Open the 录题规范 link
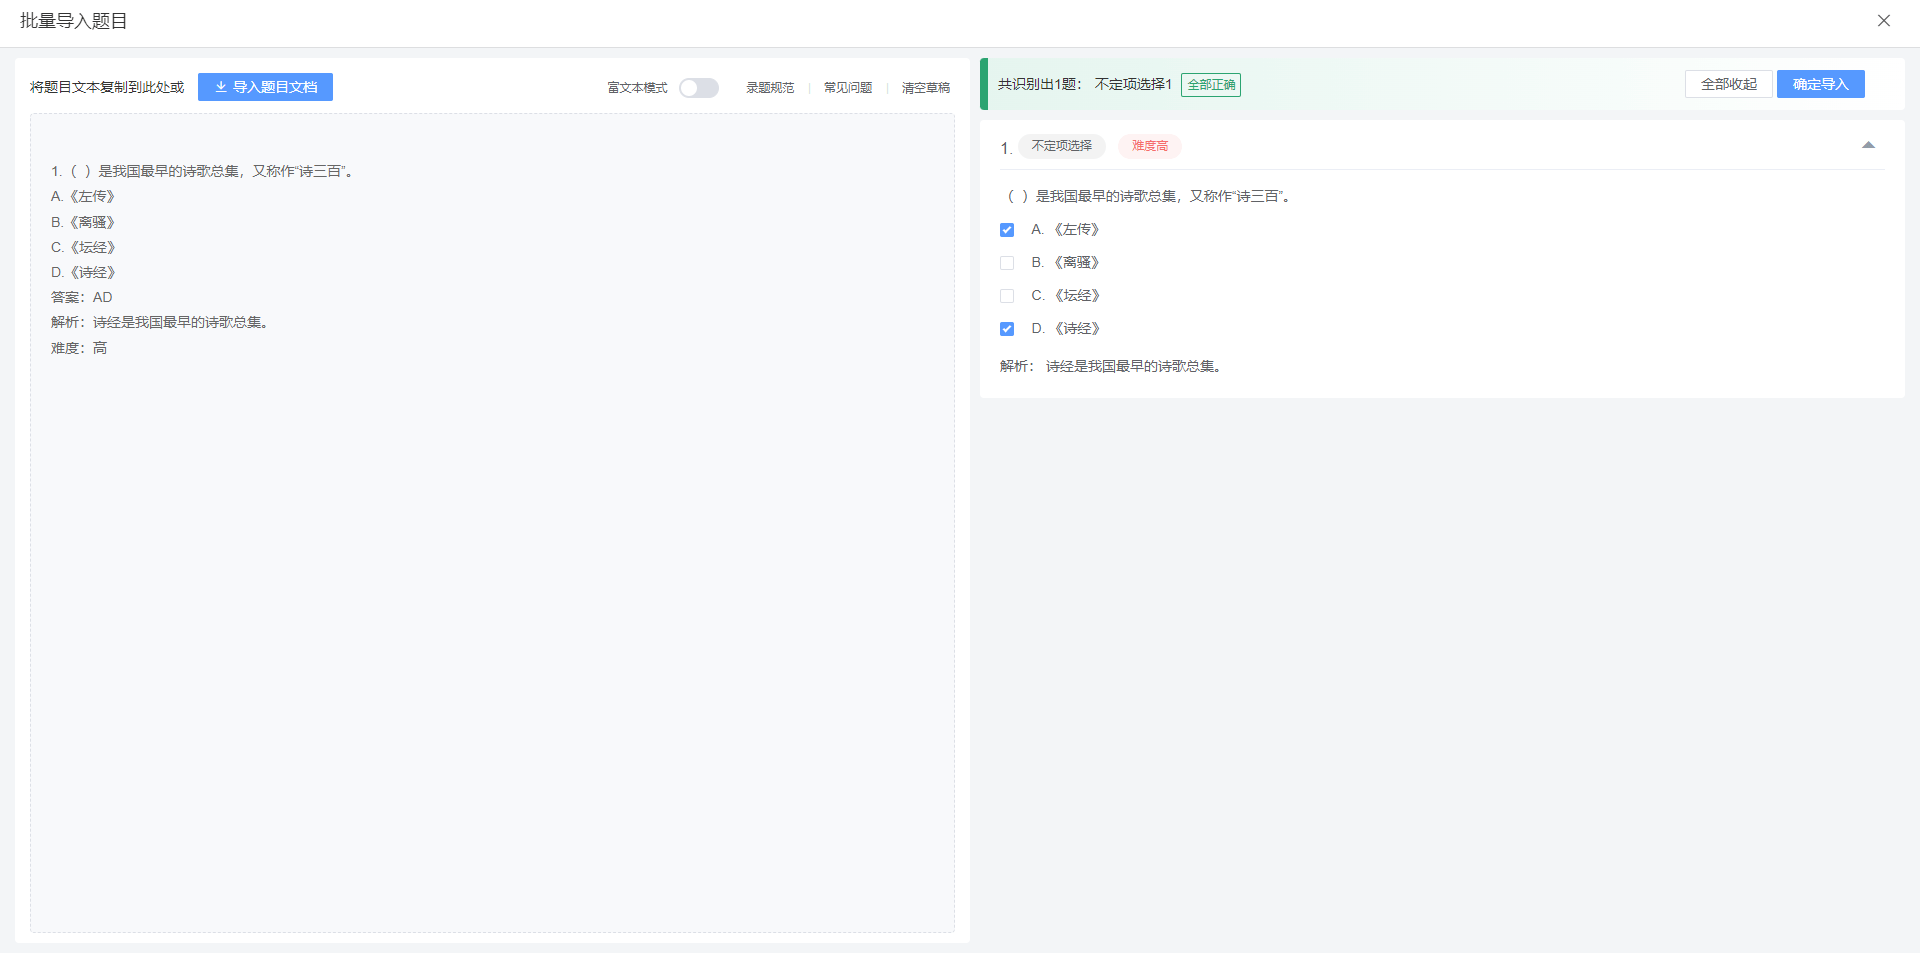Image resolution: width=1920 pixels, height=953 pixels. (x=769, y=88)
